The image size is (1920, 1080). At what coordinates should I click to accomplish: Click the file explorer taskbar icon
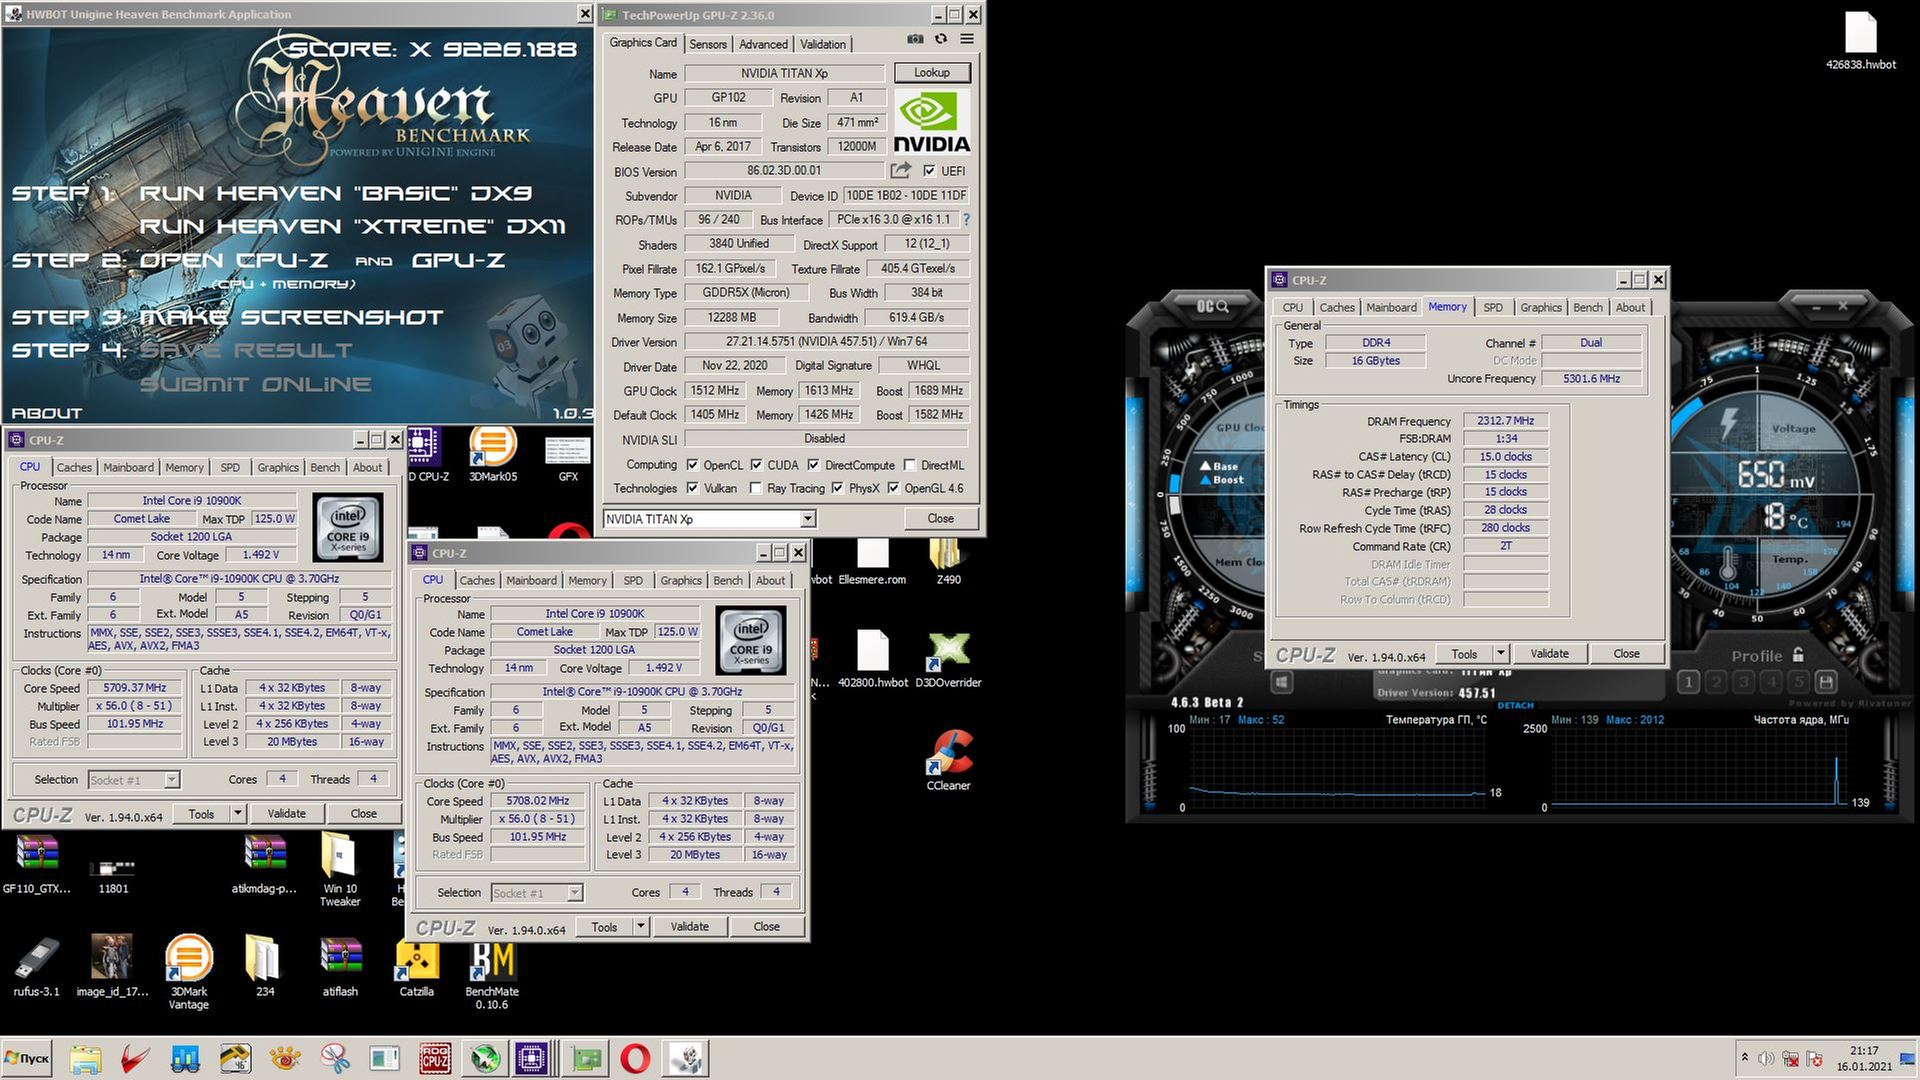click(85, 1058)
